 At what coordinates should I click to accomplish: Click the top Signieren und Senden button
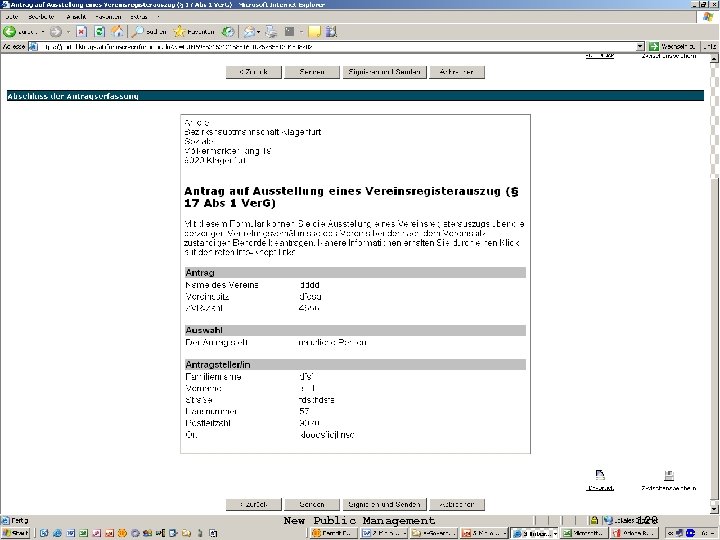click(x=384, y=72)
